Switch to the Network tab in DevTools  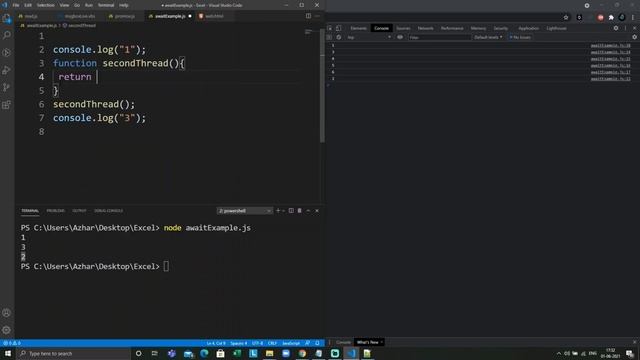click(425, 28)
